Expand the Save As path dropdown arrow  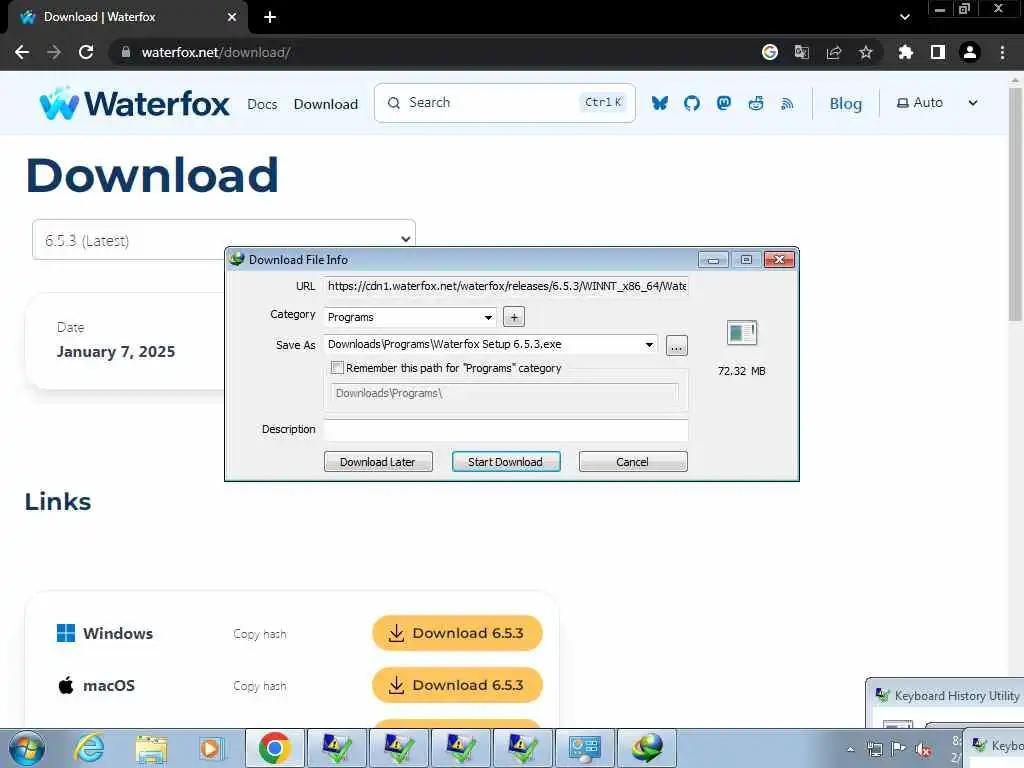pyautogui.click(x=649, y=345)
